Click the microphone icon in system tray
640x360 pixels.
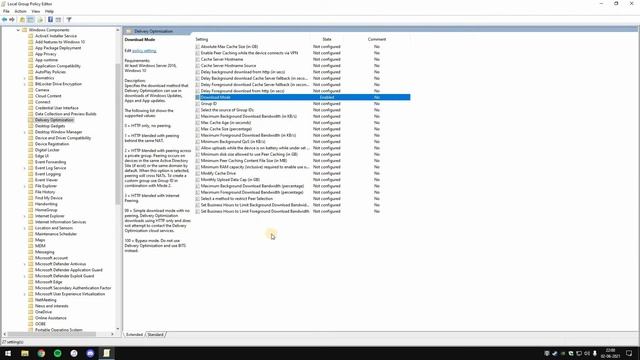(x=595, y=353)
